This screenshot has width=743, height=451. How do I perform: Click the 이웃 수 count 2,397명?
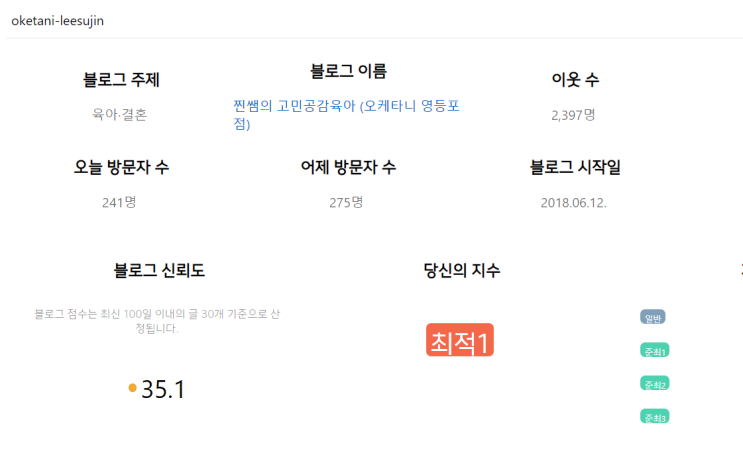point(574,114)
